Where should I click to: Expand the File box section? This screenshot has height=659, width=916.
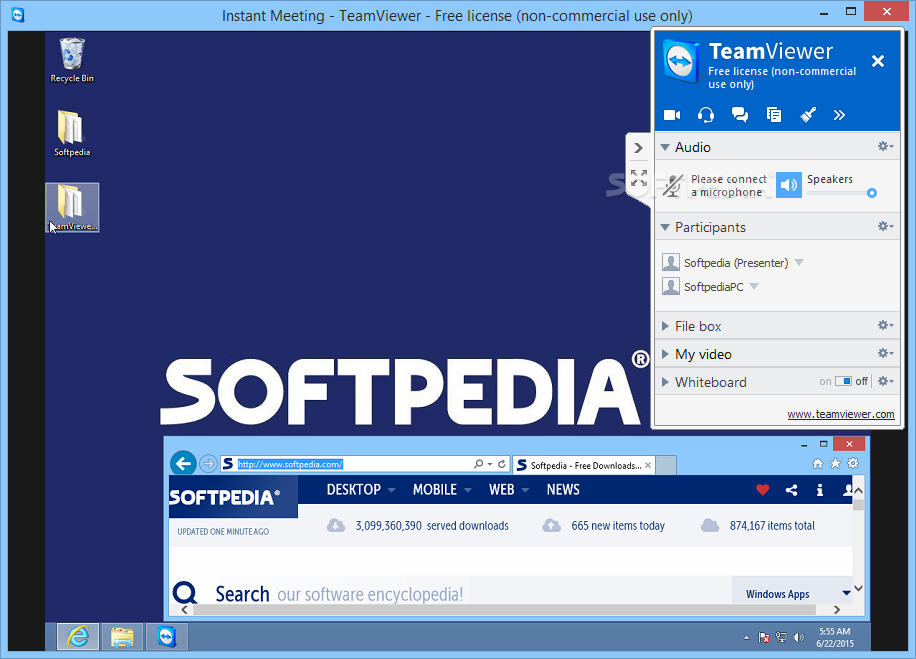[665, 326]
